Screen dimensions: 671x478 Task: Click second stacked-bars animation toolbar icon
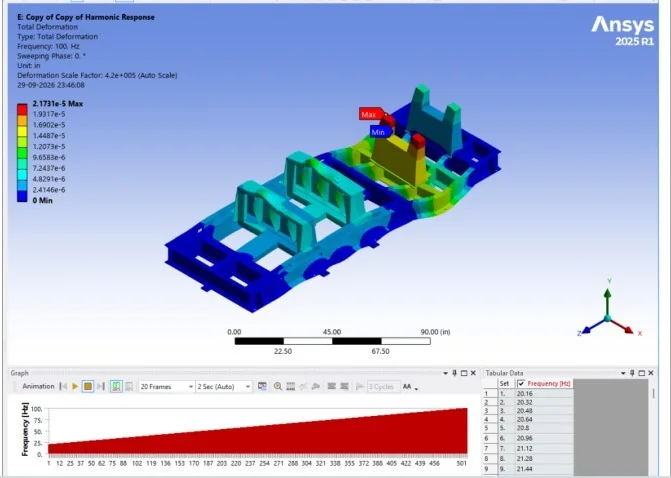pos(344,386)
